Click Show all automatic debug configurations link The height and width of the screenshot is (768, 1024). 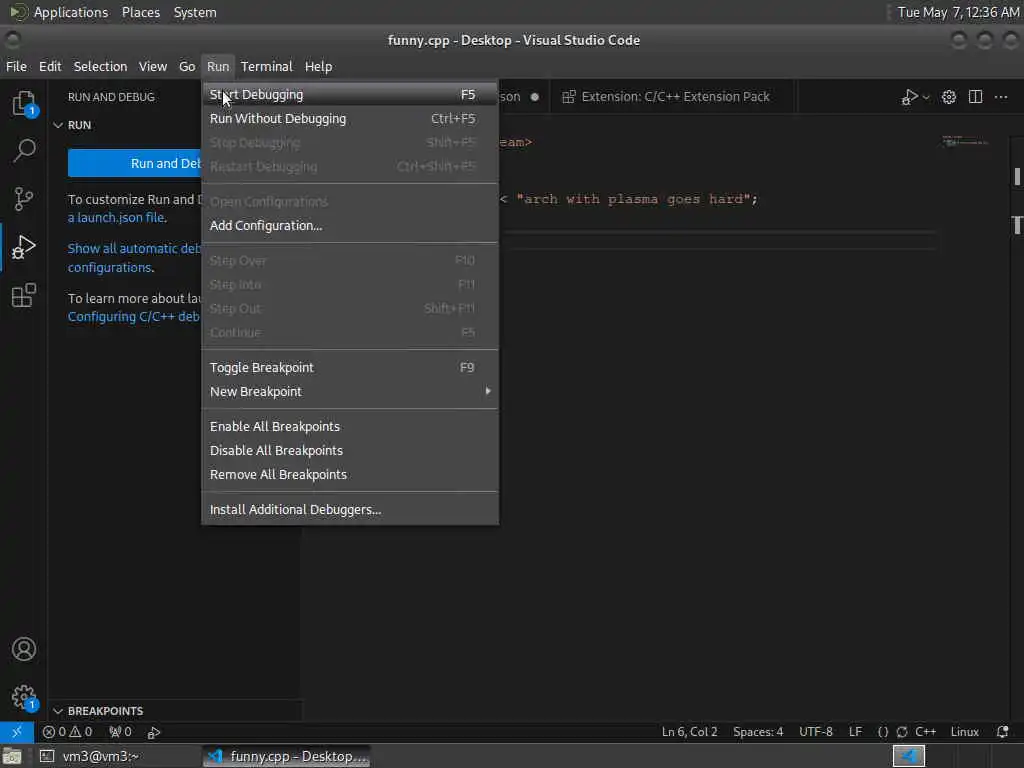point(134,257)
